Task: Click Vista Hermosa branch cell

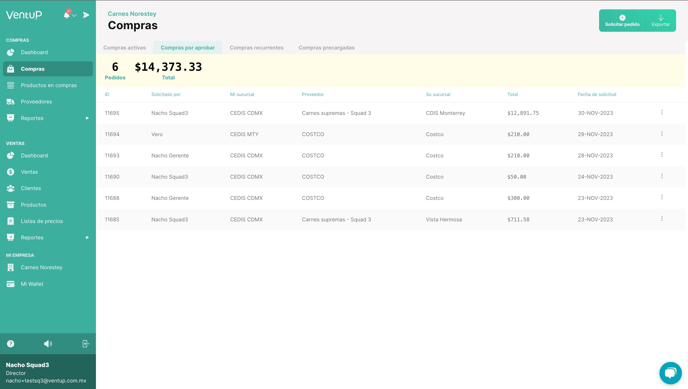Action: tap(444, 219)
